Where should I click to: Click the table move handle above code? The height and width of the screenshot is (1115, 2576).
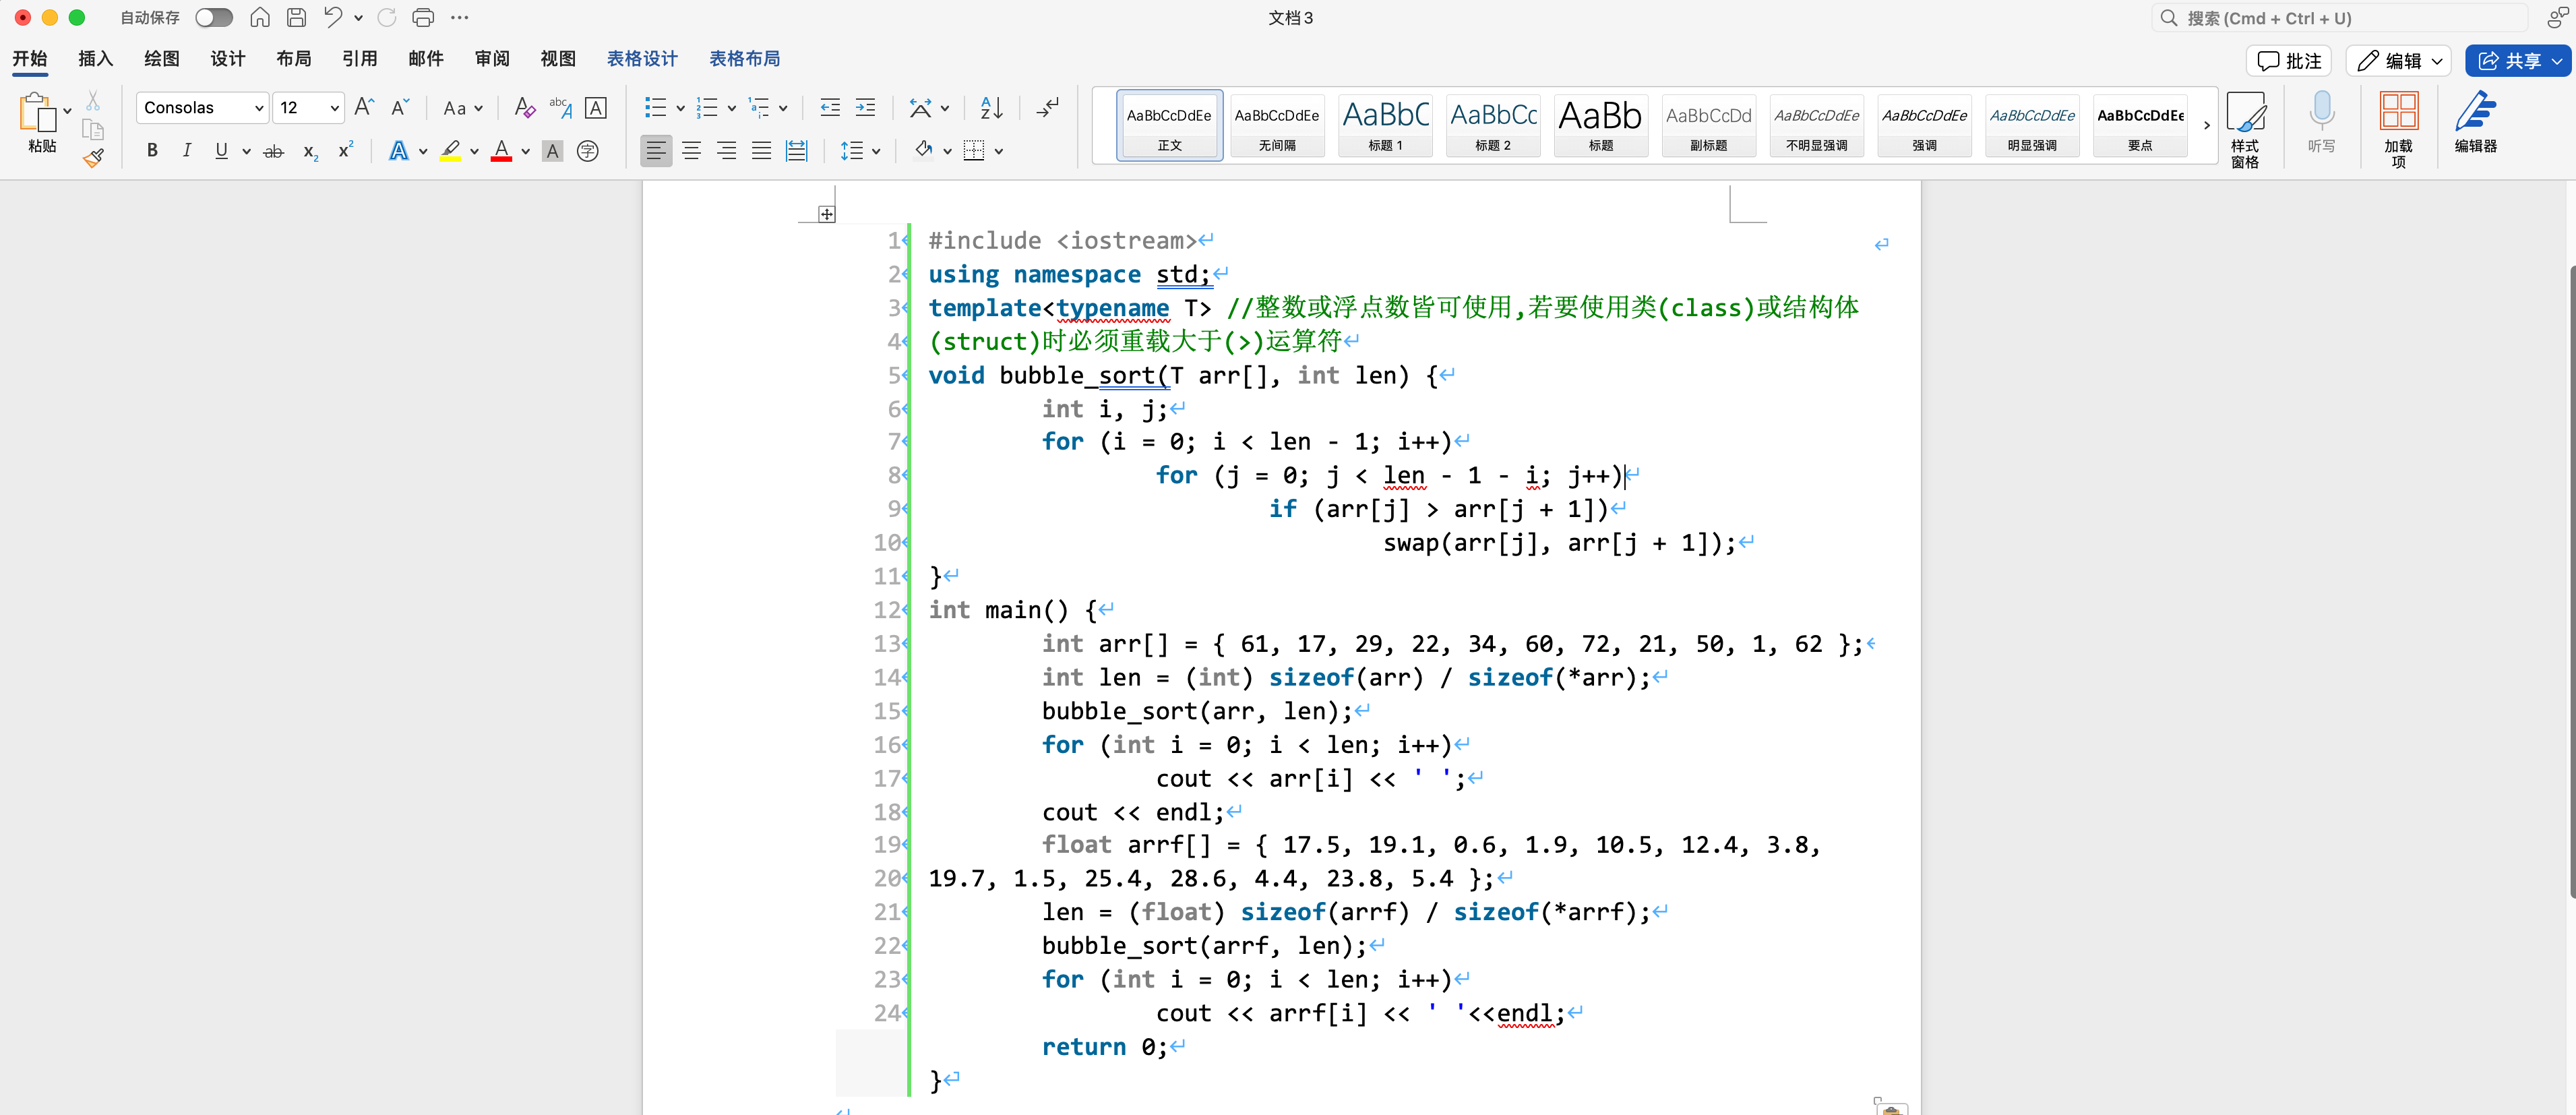tap(827, 214)
